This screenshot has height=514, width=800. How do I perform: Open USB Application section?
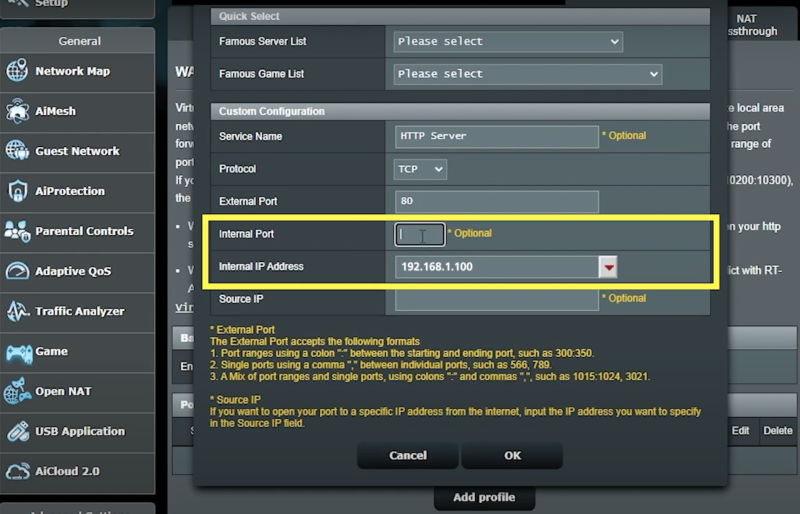coord(78,431)
